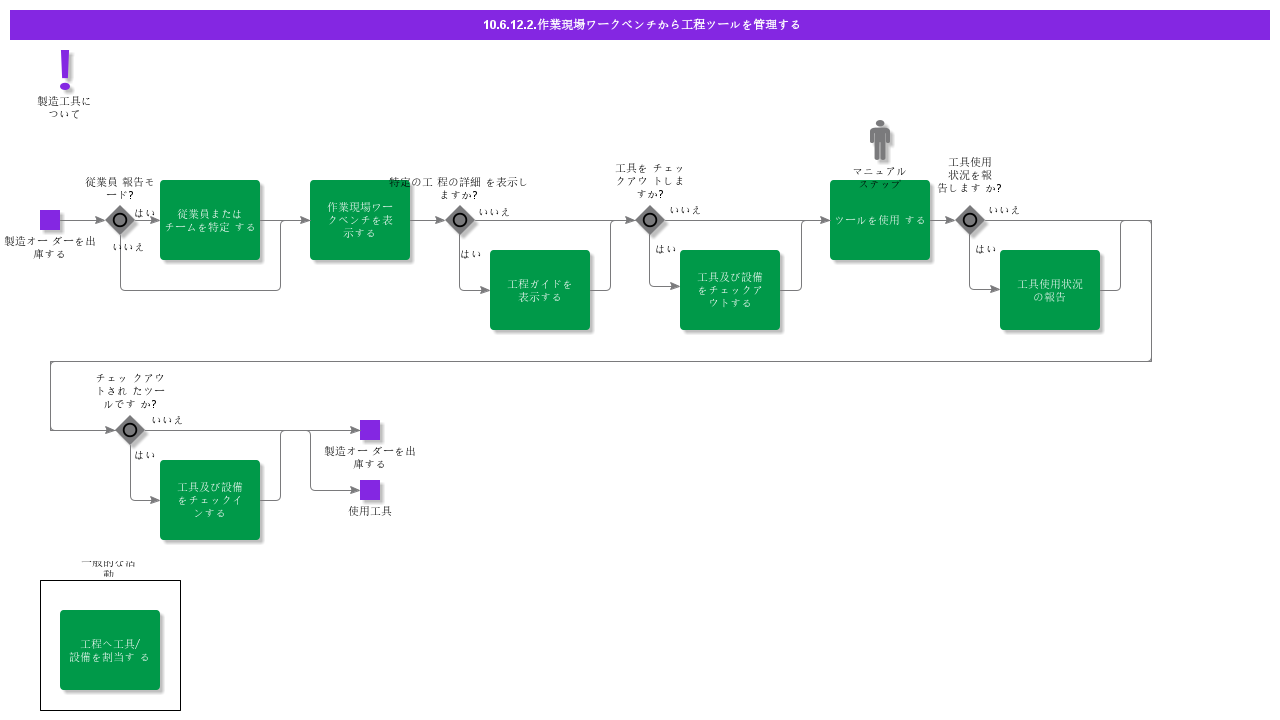Select the start event square 製造オーダーを出庫する
Screen dimensions: 1280x720
pos(50,220)
